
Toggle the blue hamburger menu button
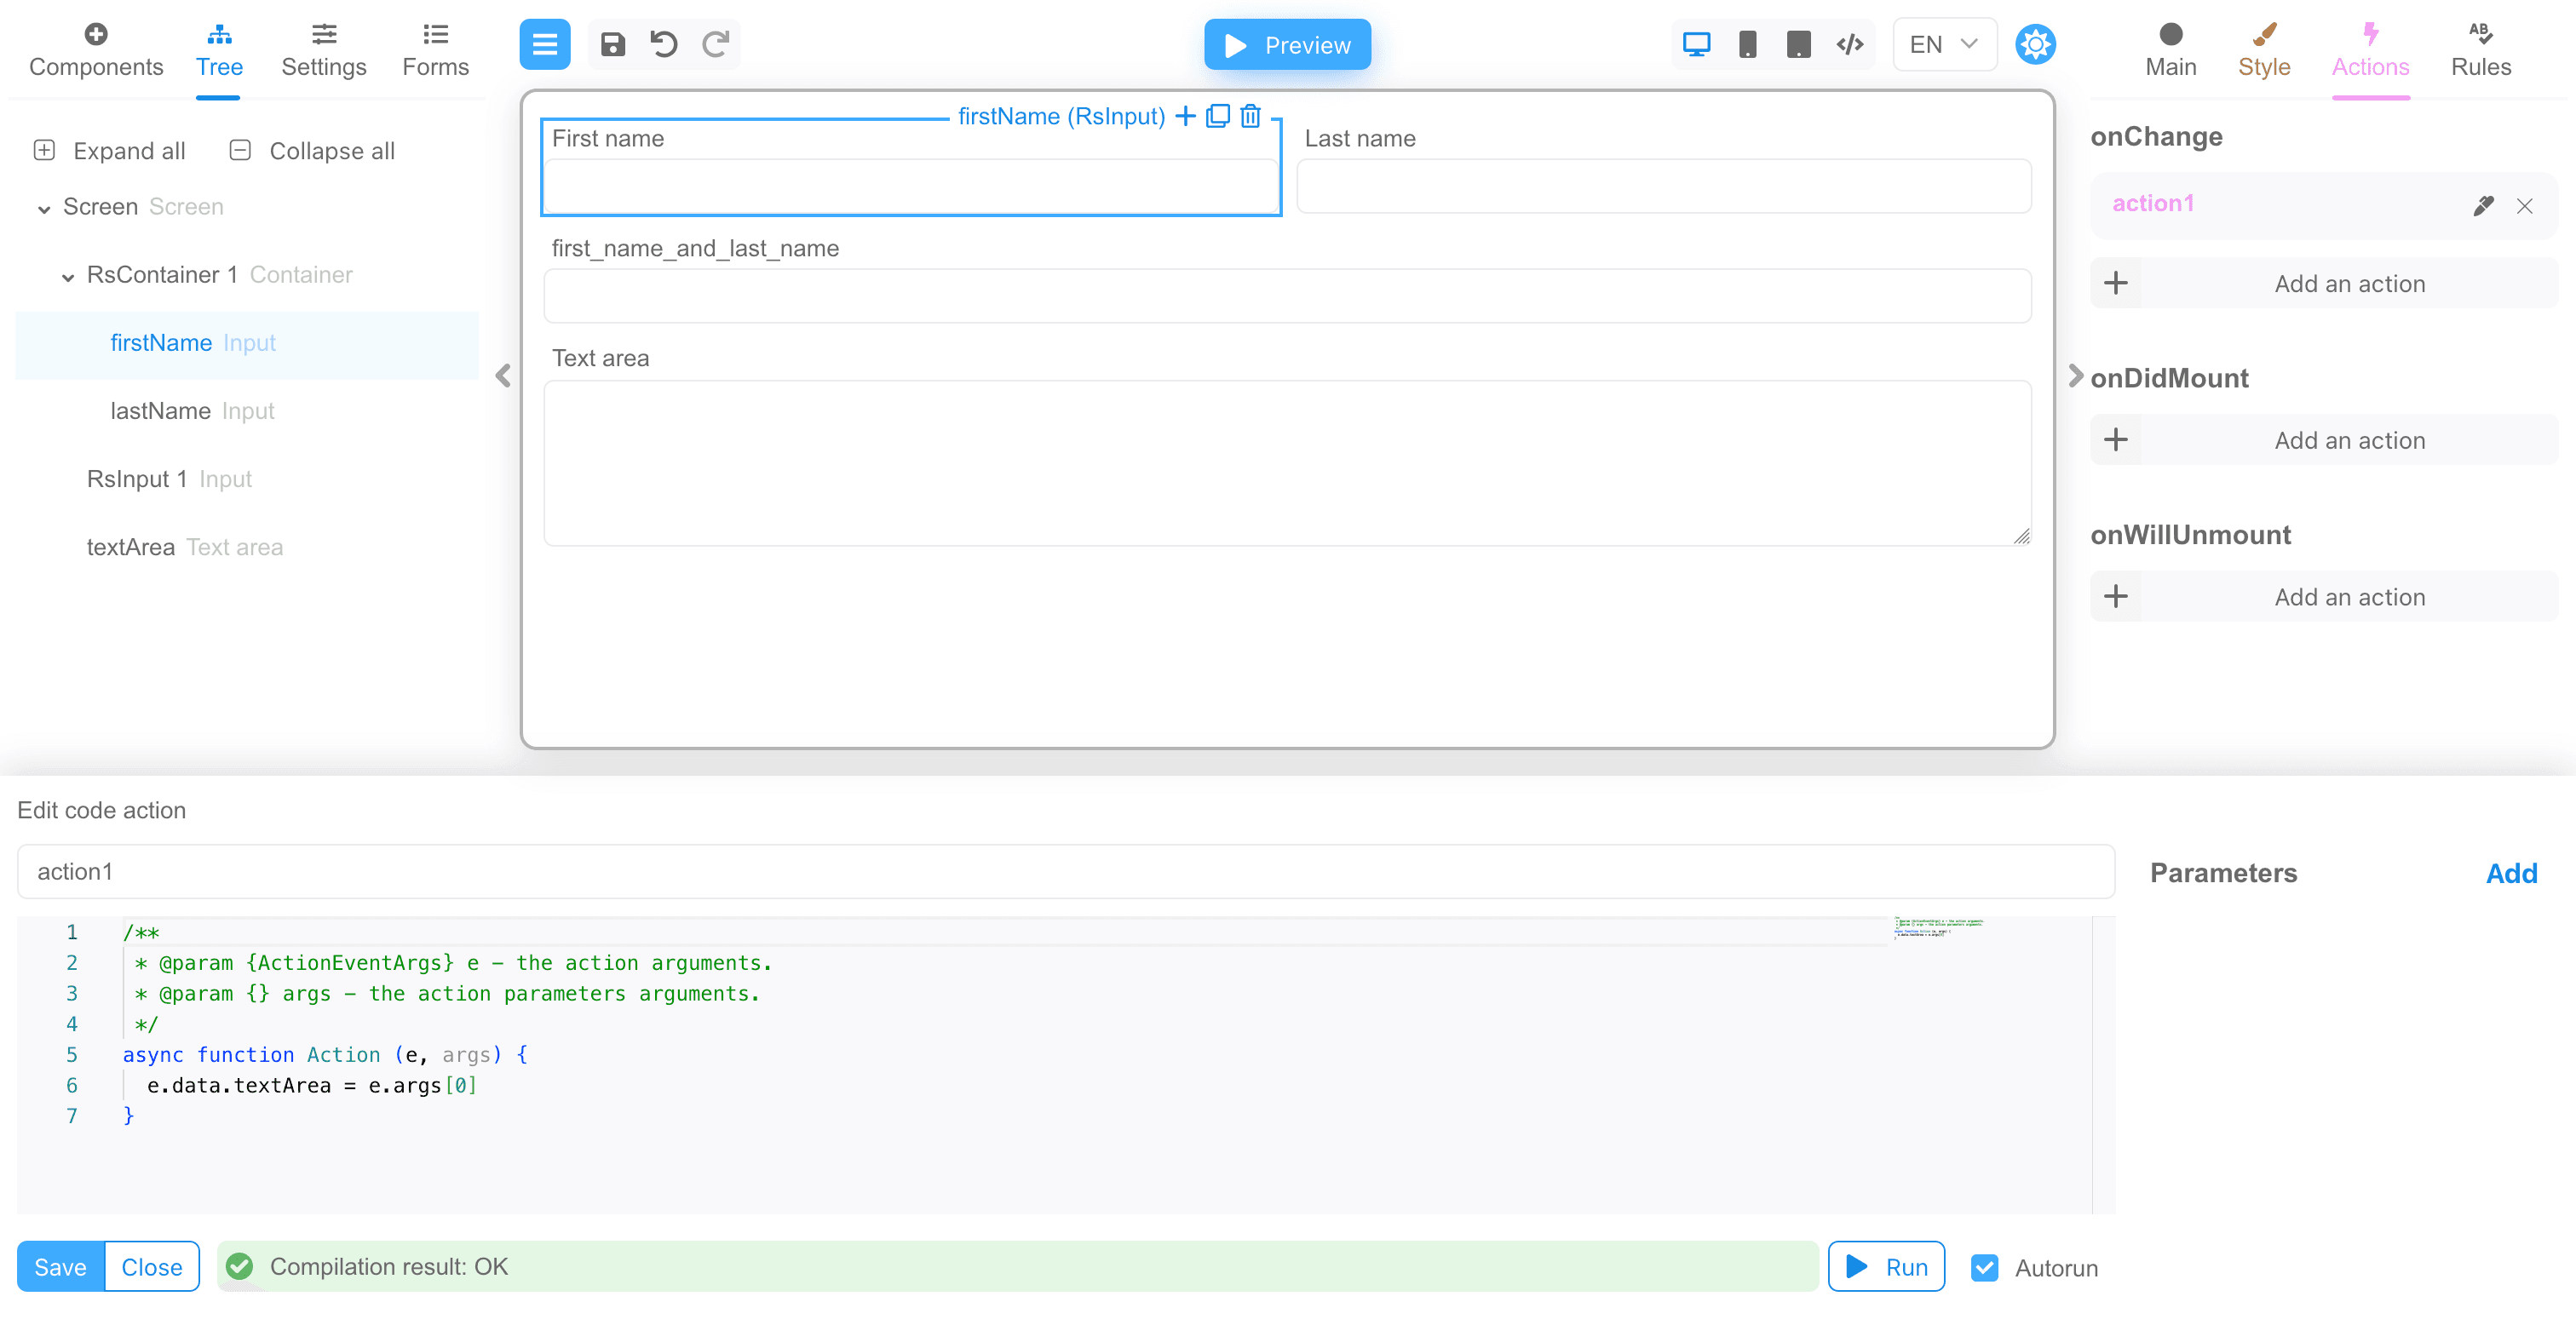pos(544,44)
